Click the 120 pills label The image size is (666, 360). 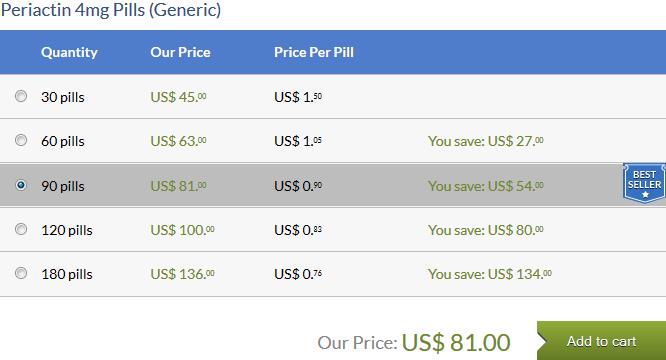67,230
